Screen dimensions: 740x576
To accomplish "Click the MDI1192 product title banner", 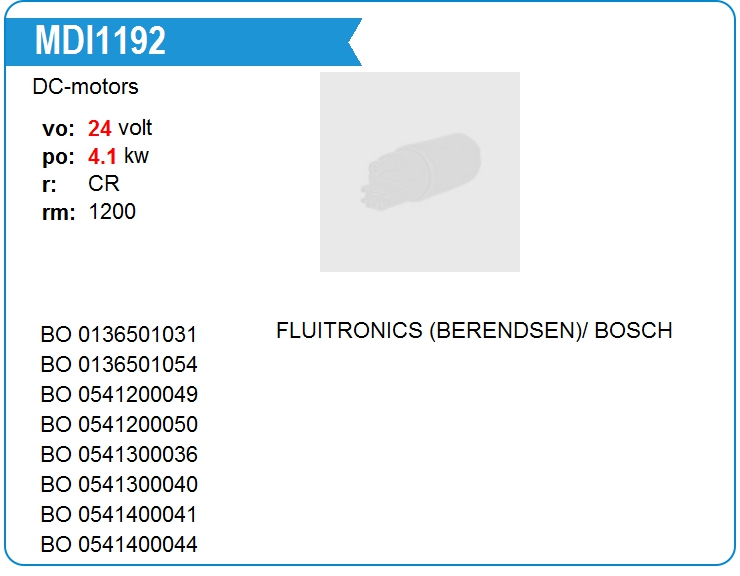I will 100,41.
